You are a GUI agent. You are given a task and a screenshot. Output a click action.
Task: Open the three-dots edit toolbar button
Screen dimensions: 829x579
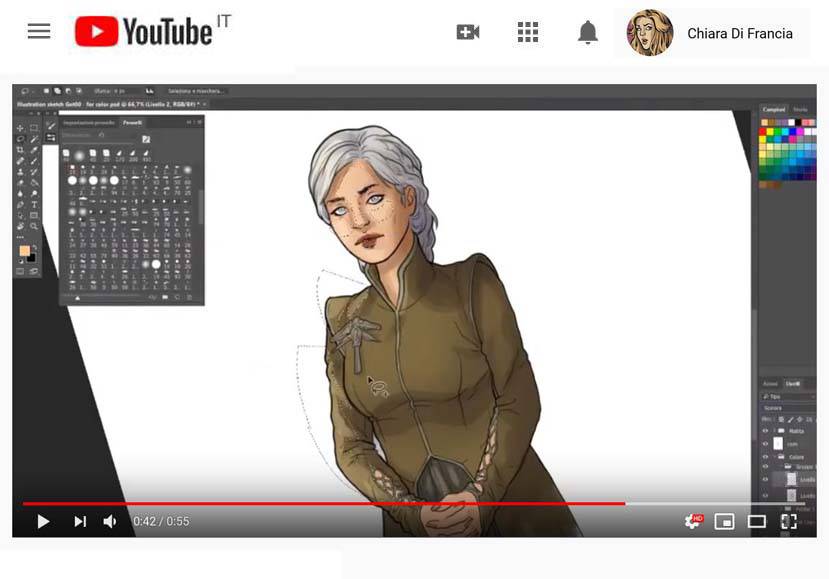(20, 237)
